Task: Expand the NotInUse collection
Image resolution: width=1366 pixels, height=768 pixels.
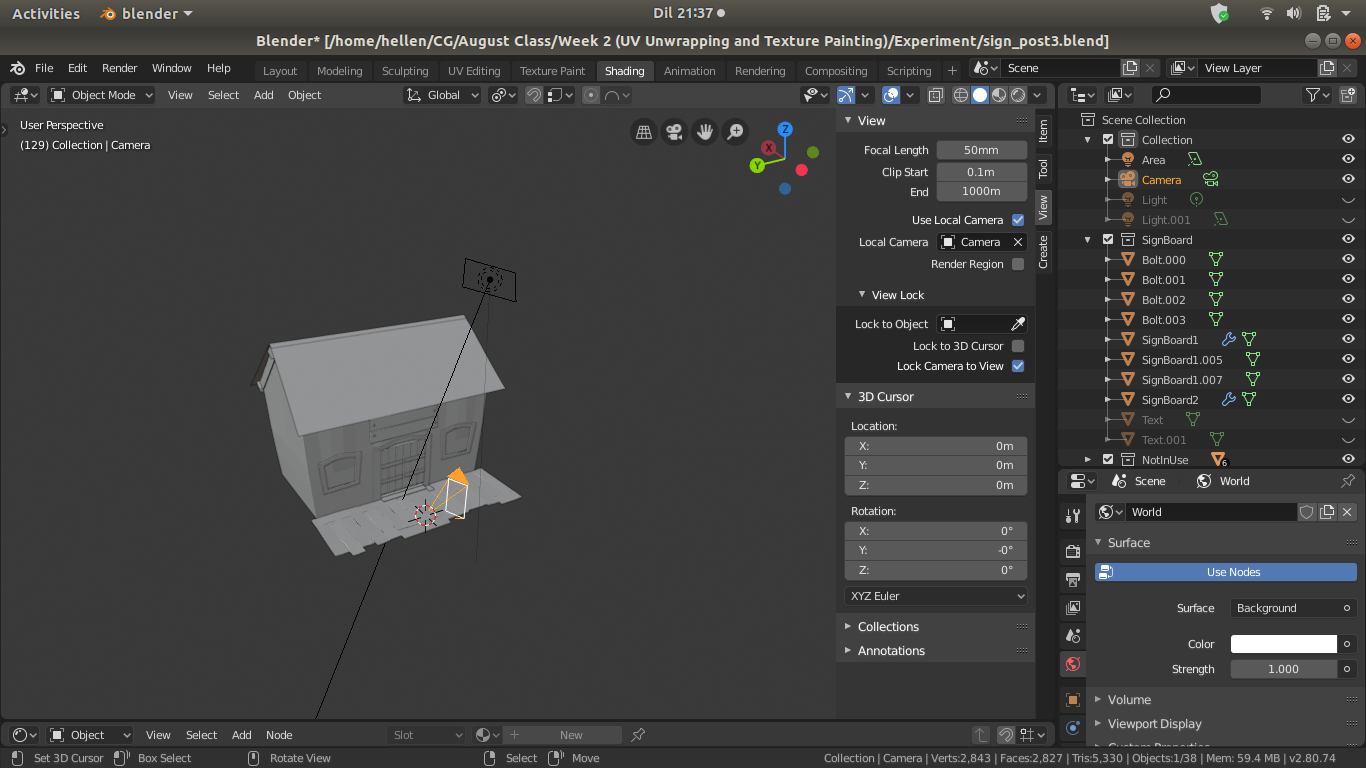Action: click(1088, 460)
